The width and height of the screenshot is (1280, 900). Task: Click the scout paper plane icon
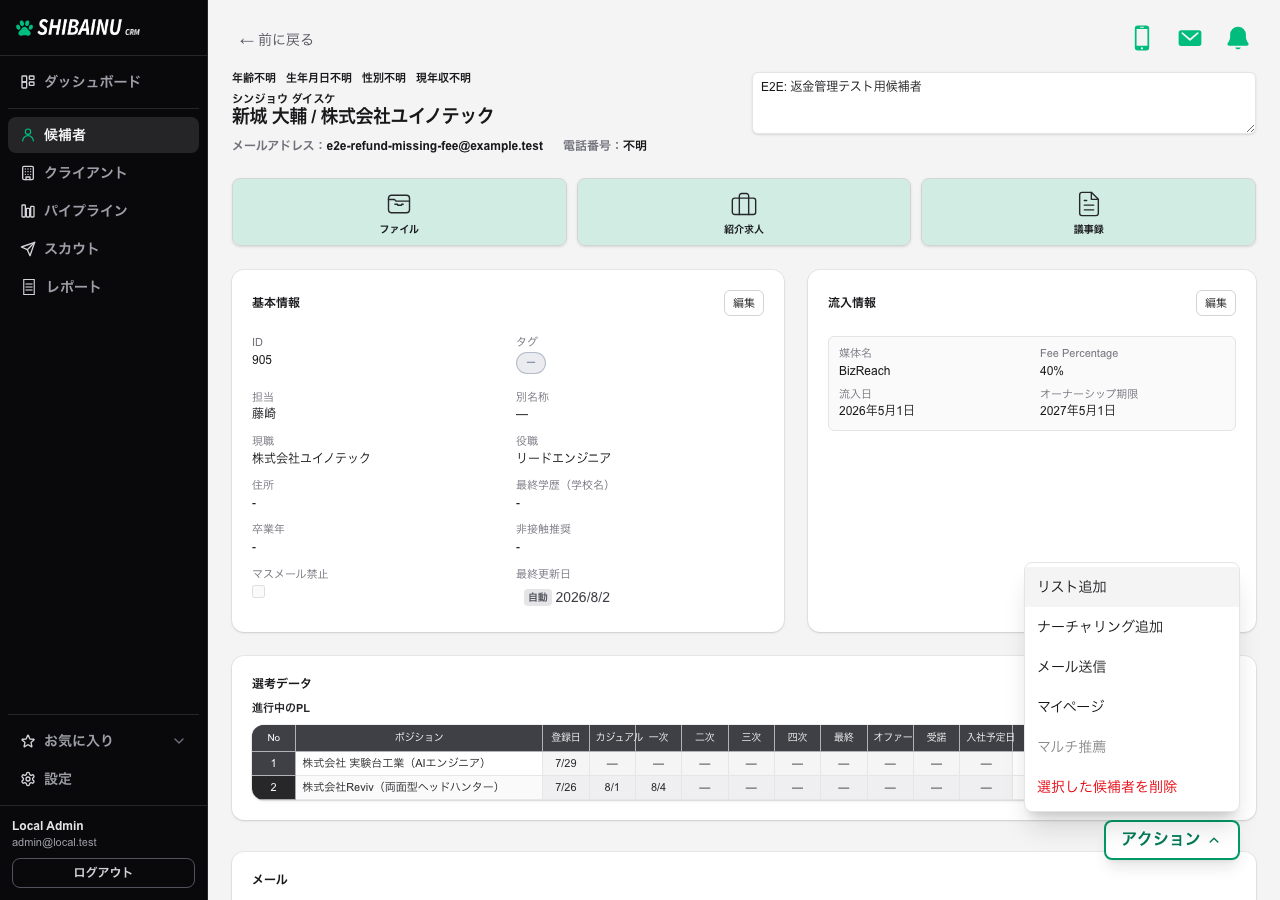pos(28,249)
